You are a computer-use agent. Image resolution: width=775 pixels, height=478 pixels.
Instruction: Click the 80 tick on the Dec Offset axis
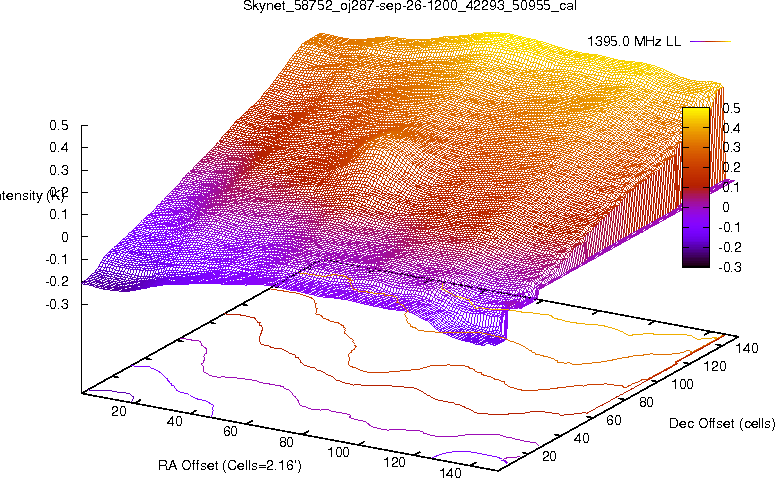tap(646, 402)
